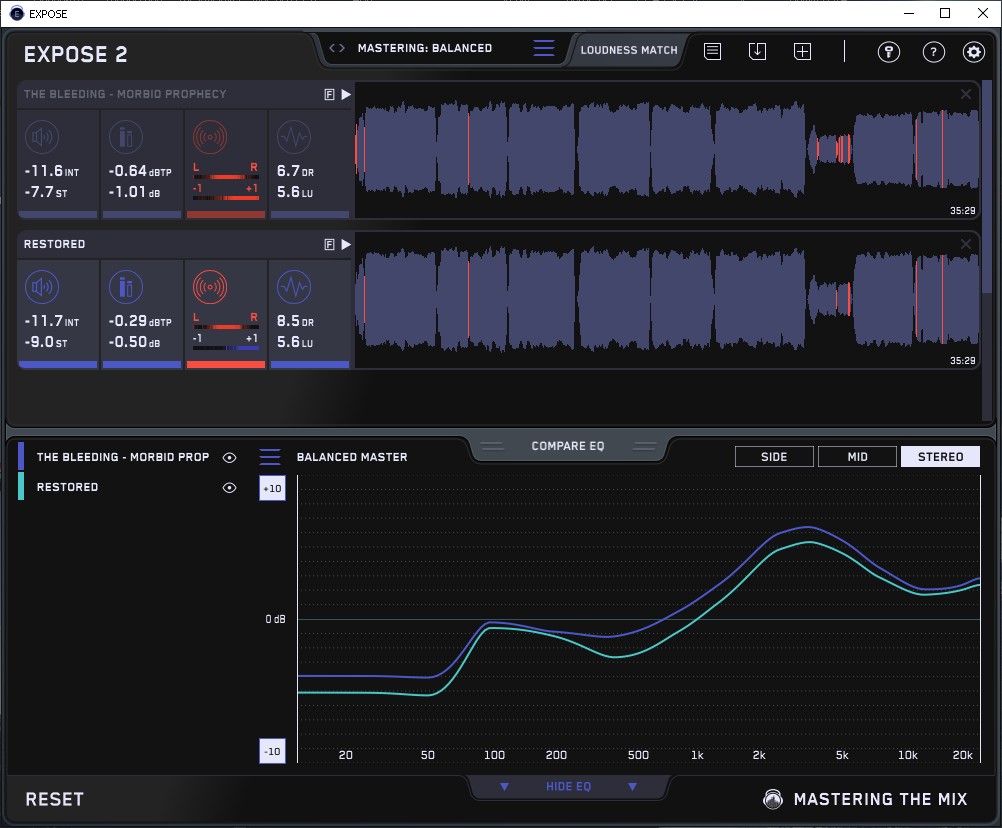Click the add track plus icon

[x=803, y=51]
